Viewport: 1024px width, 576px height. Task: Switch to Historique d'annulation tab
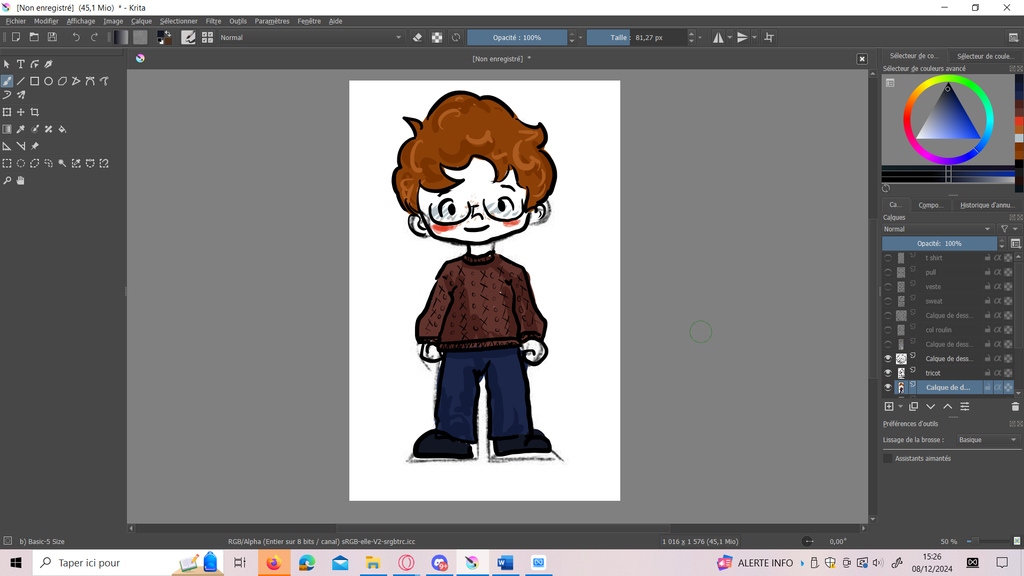tap(987, 205)
